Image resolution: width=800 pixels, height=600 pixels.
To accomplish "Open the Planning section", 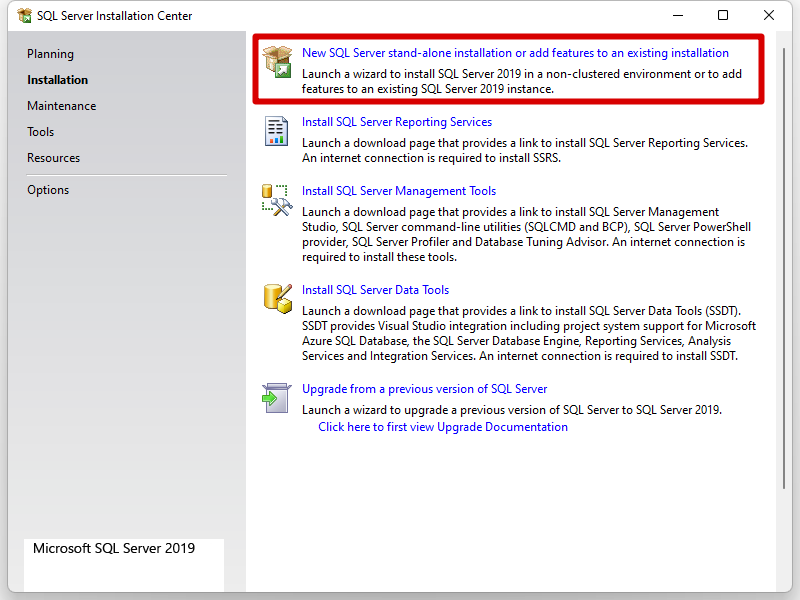I will 51,54.
